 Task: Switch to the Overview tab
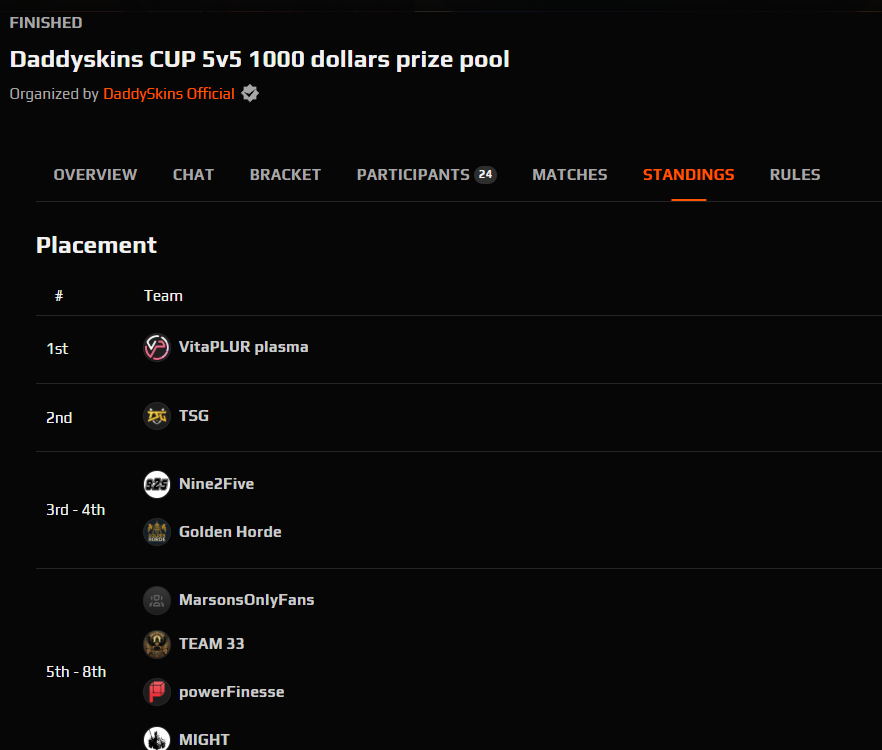(95, 175)
